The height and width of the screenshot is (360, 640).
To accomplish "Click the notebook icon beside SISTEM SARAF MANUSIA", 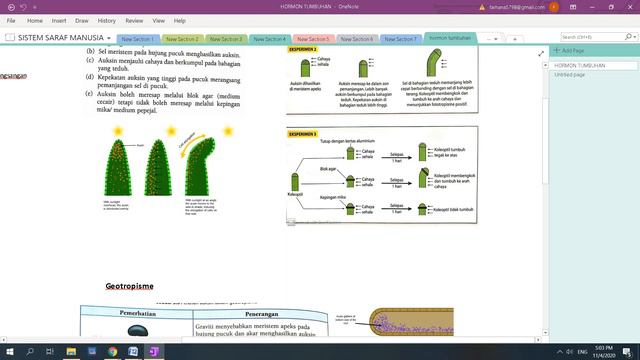I will [10, 38].
